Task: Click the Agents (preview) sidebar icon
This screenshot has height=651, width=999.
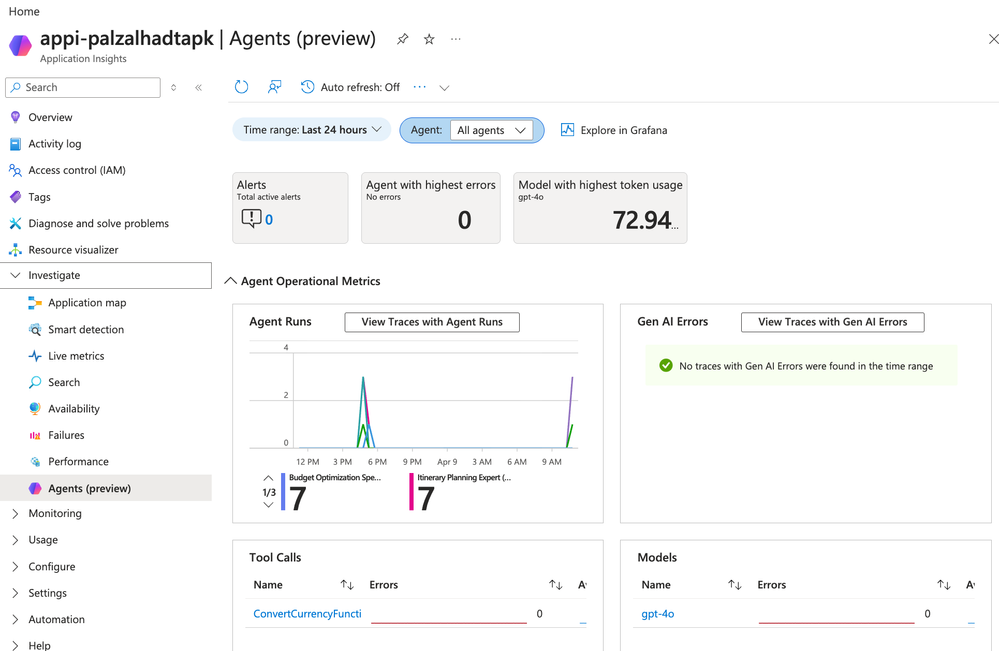Action: tap(35, 489)
